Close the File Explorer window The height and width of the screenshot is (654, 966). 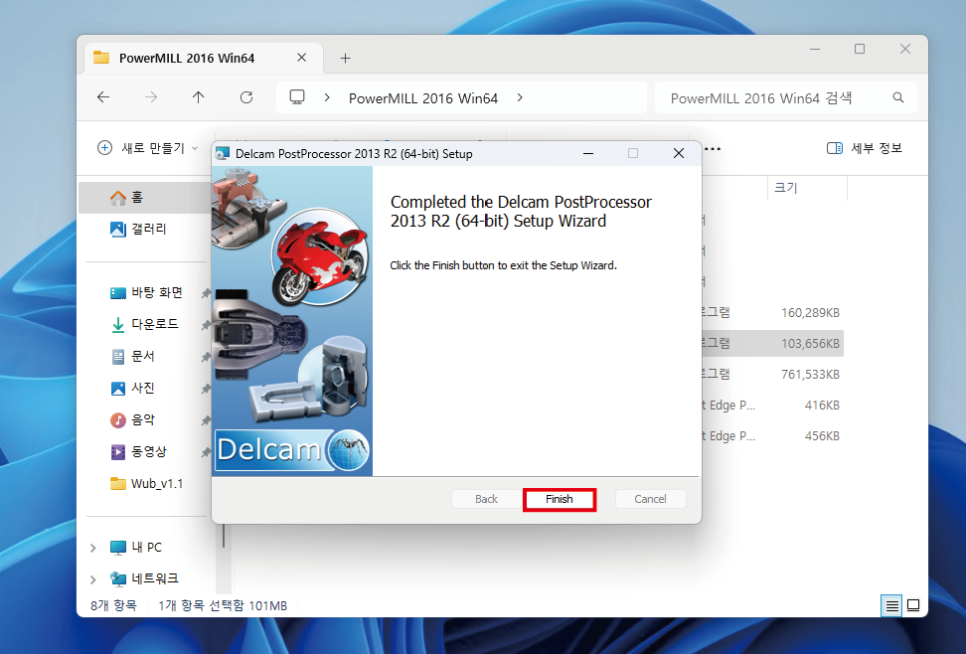pos(905,49)
